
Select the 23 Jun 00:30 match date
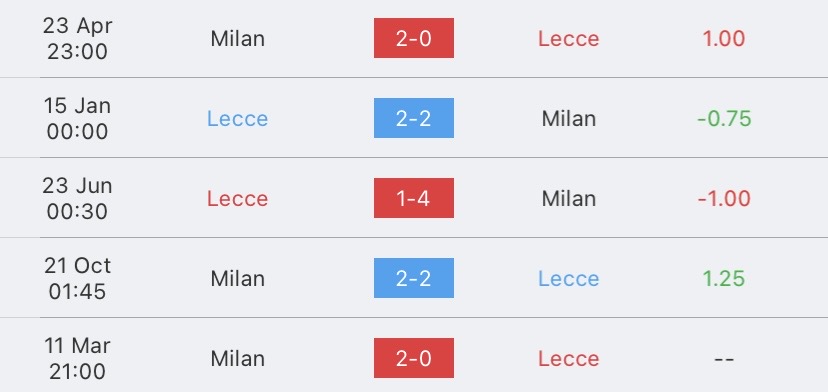pos(77,198)
